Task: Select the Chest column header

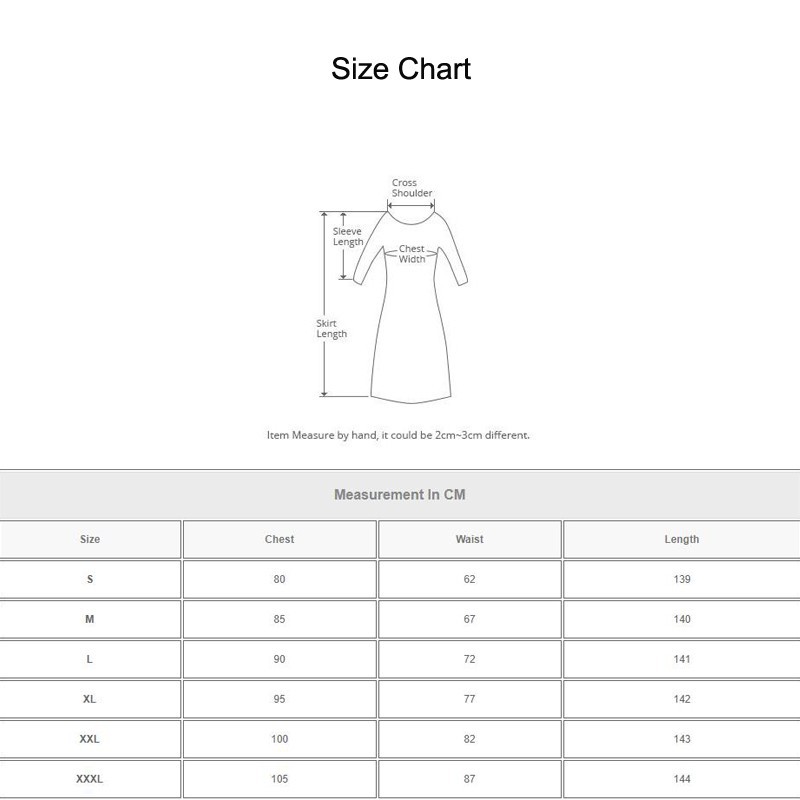Action: tap(278, 539)
